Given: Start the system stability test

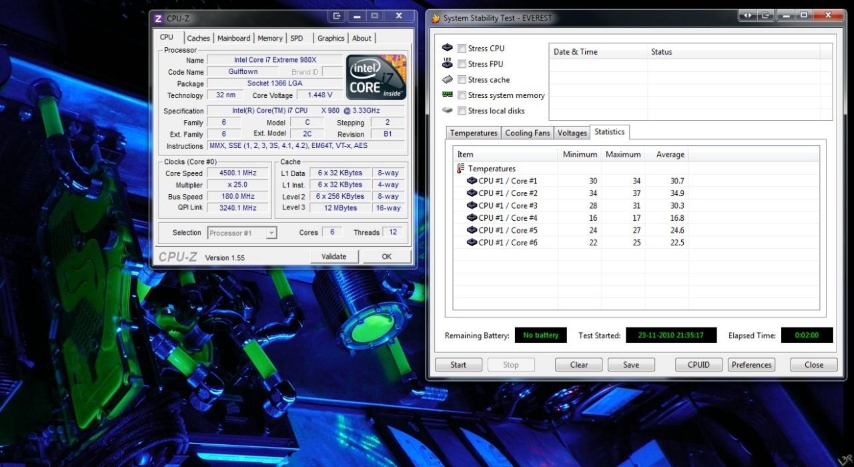Looking at the screenshot, I should [459, 365].
